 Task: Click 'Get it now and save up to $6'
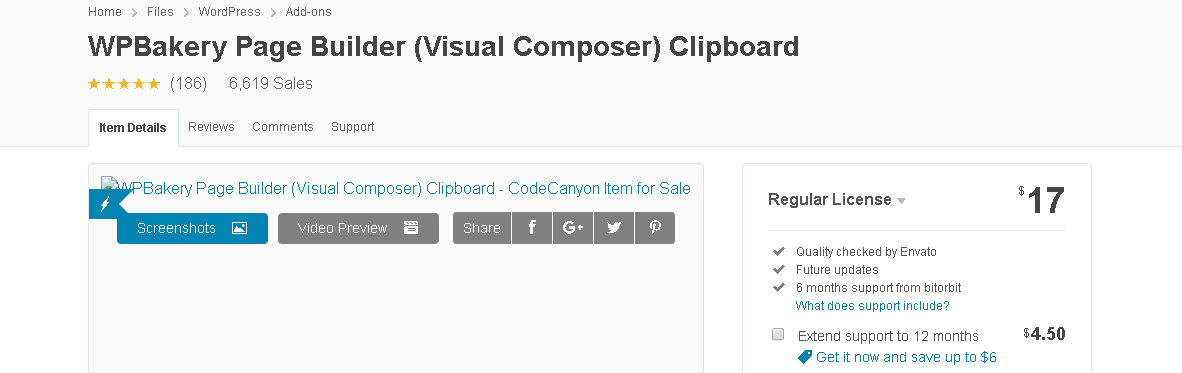point(906,357)
